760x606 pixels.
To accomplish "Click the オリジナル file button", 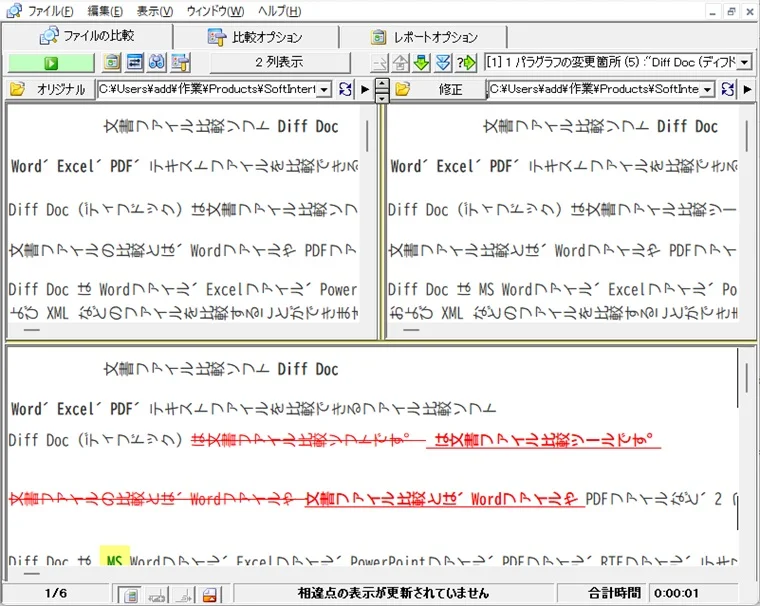I will (x=61, y=89).
